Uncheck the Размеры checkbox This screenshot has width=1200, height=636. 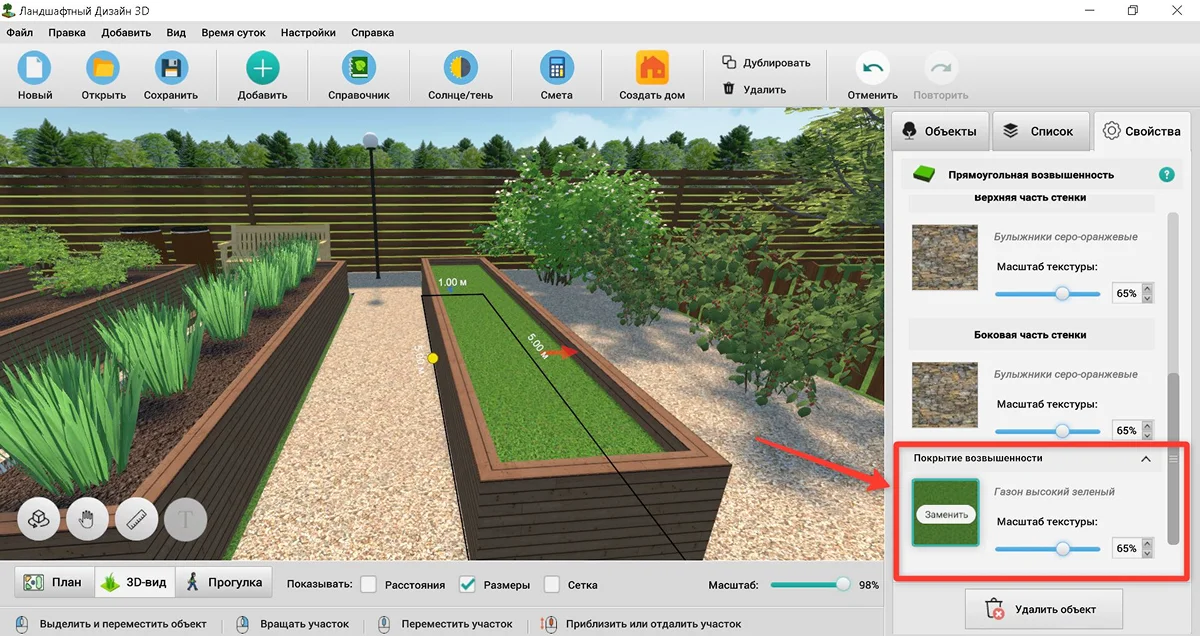pos(467,584)
